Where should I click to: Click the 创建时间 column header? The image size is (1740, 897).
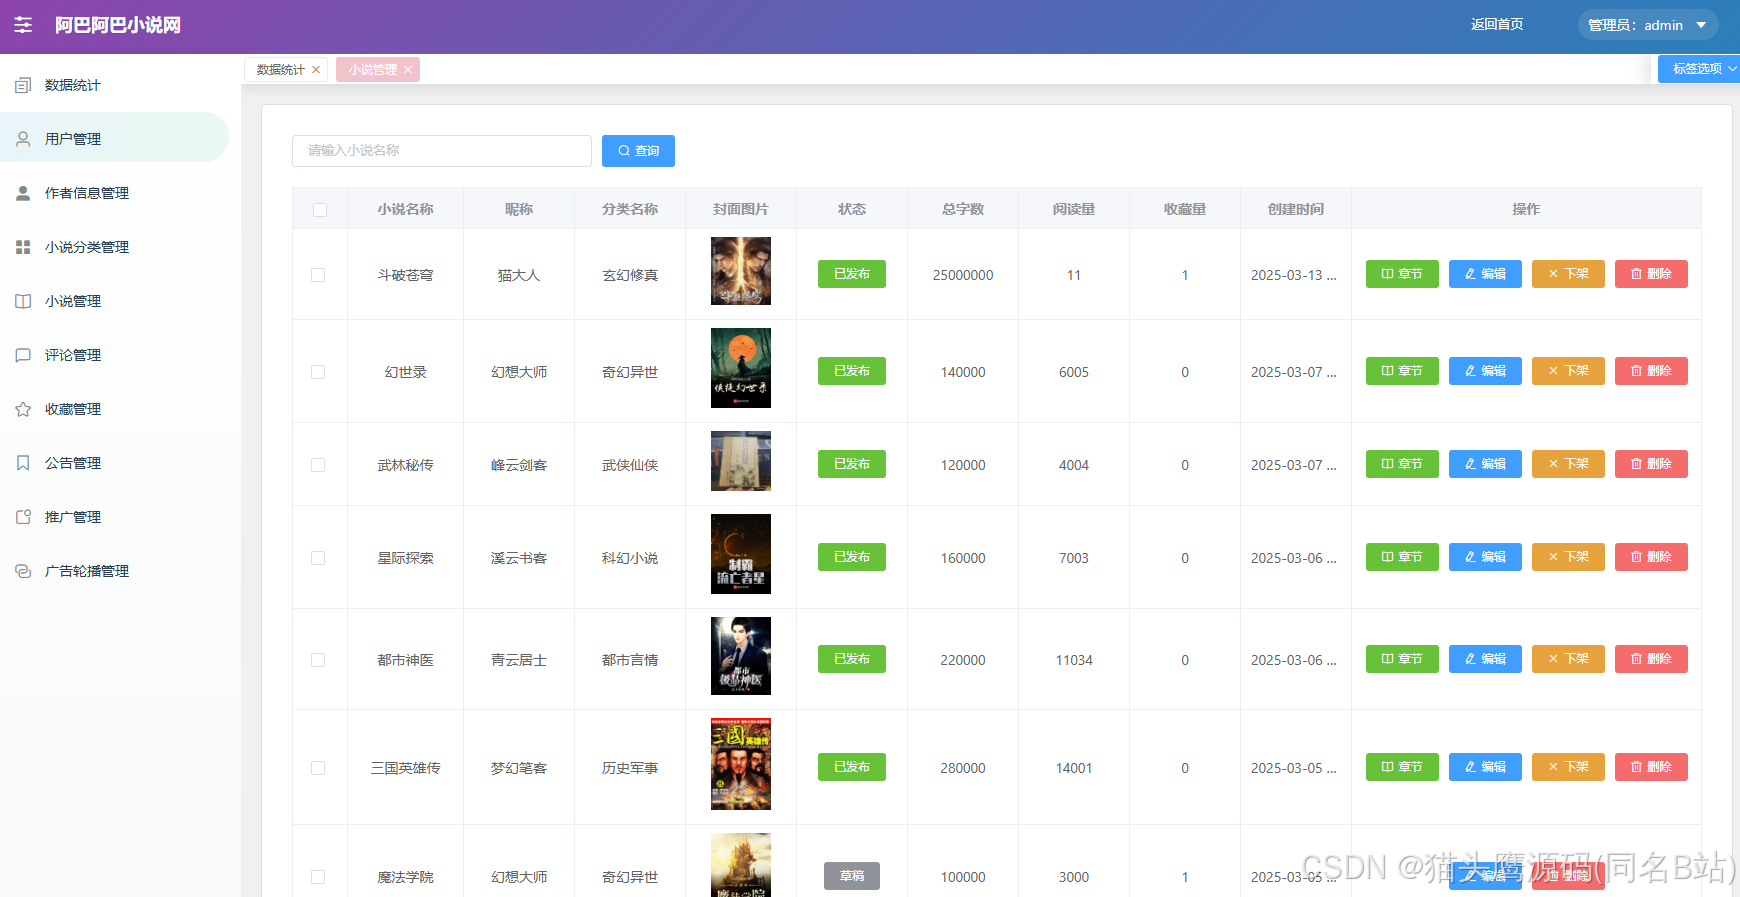click(x=1296, y=209)
